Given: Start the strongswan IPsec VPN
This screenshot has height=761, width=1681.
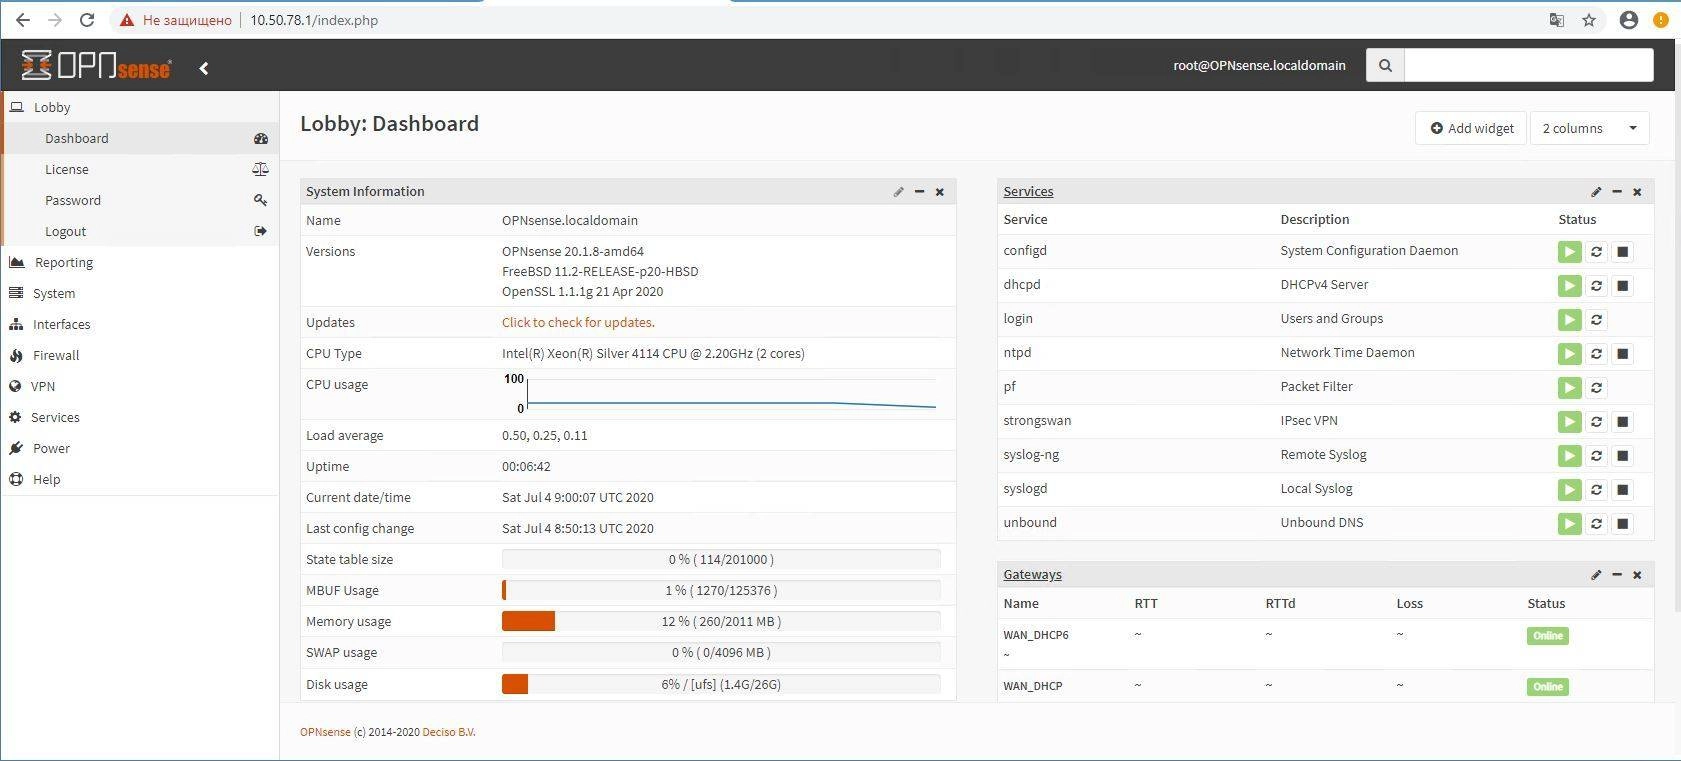Looking at the screenshot, I should 1569,422.
